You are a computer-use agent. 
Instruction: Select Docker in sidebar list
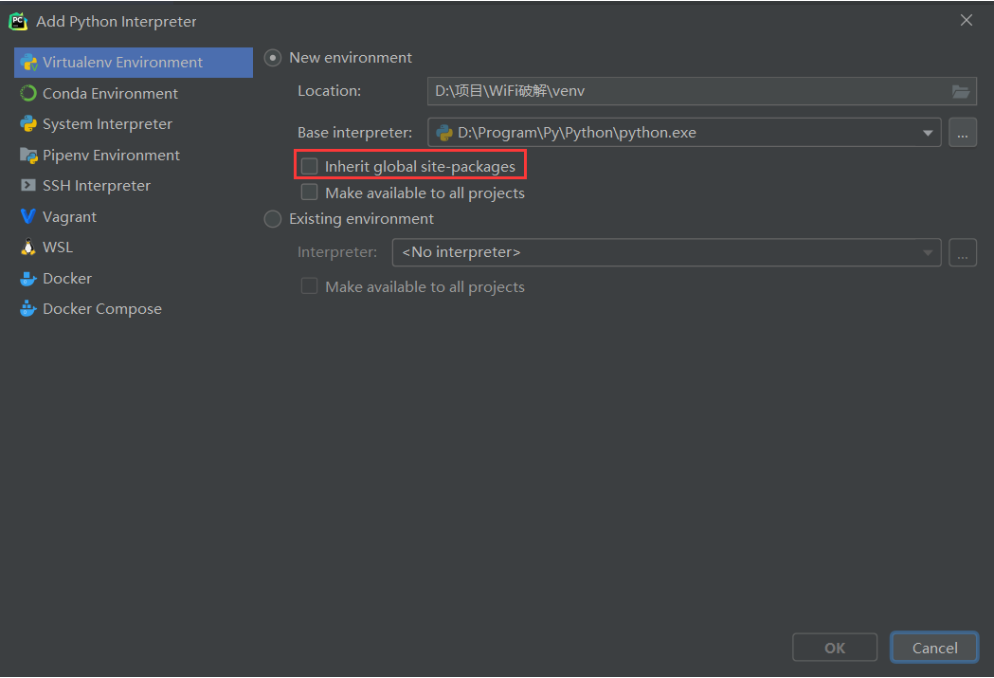point(133,278)
